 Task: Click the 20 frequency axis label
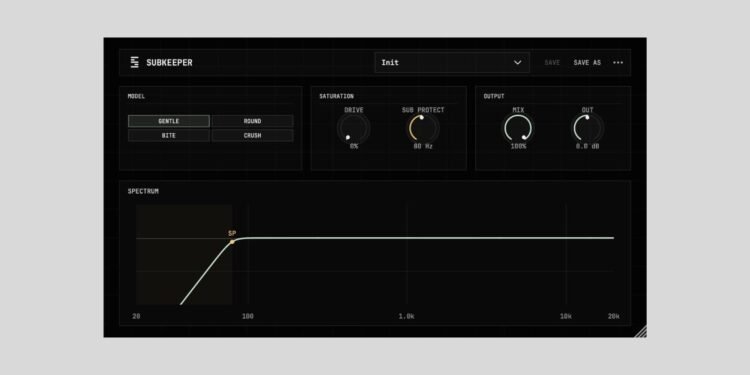click(x=136, y=316)
